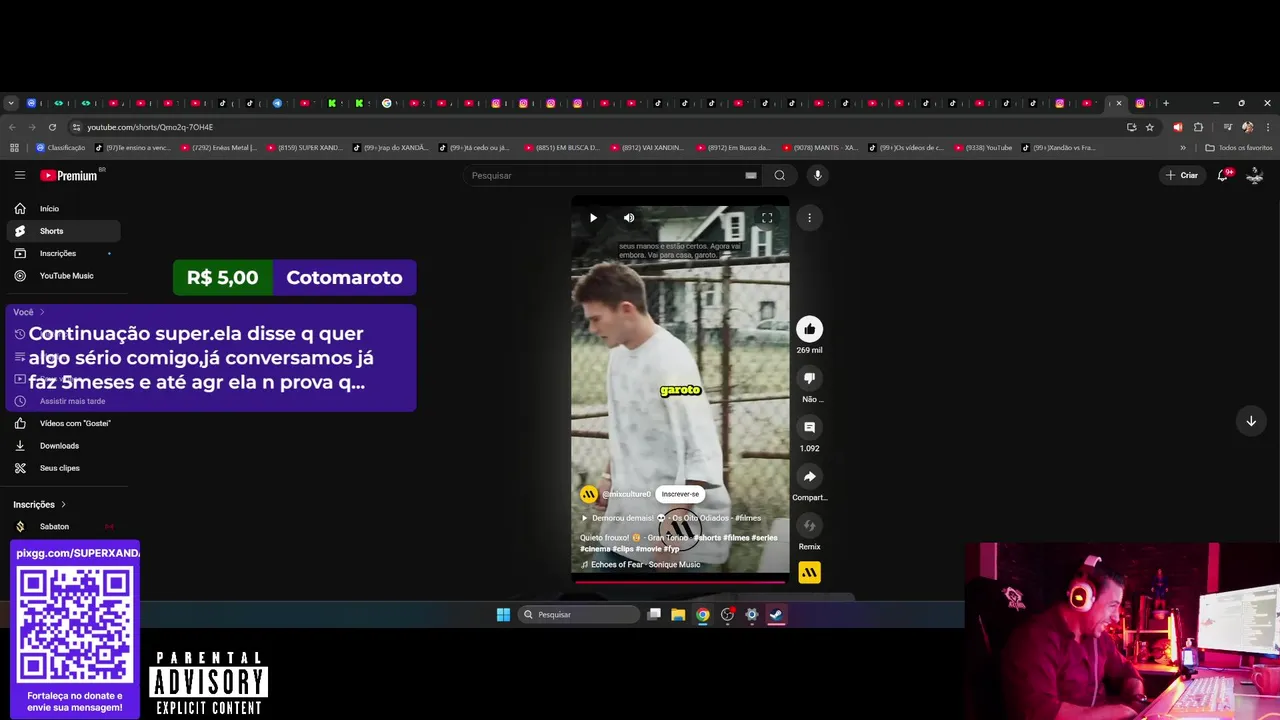Install app icon in address bar
The image size is (1280, 720).
[1131, 127]
